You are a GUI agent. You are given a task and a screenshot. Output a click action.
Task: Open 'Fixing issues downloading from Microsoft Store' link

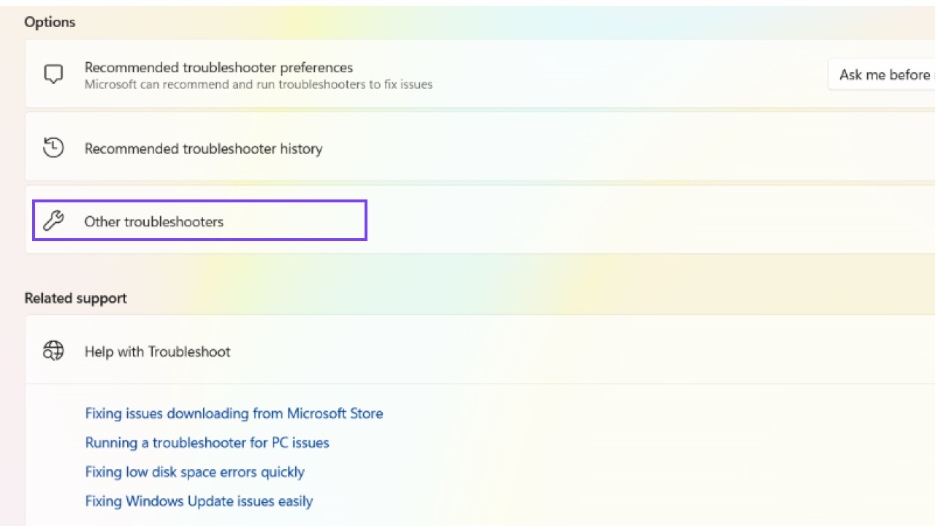pos(234,413)
